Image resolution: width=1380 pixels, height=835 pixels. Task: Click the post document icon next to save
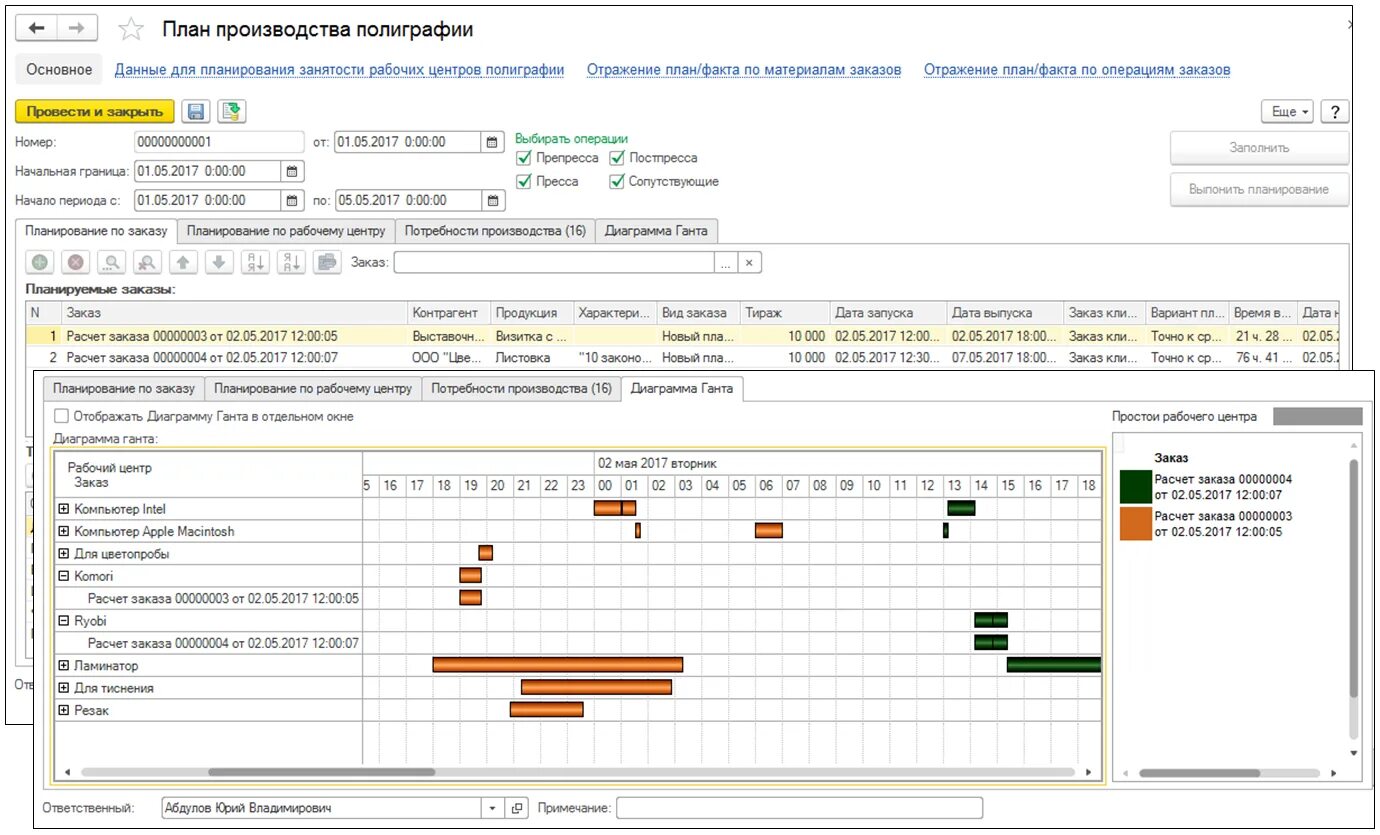232,112
